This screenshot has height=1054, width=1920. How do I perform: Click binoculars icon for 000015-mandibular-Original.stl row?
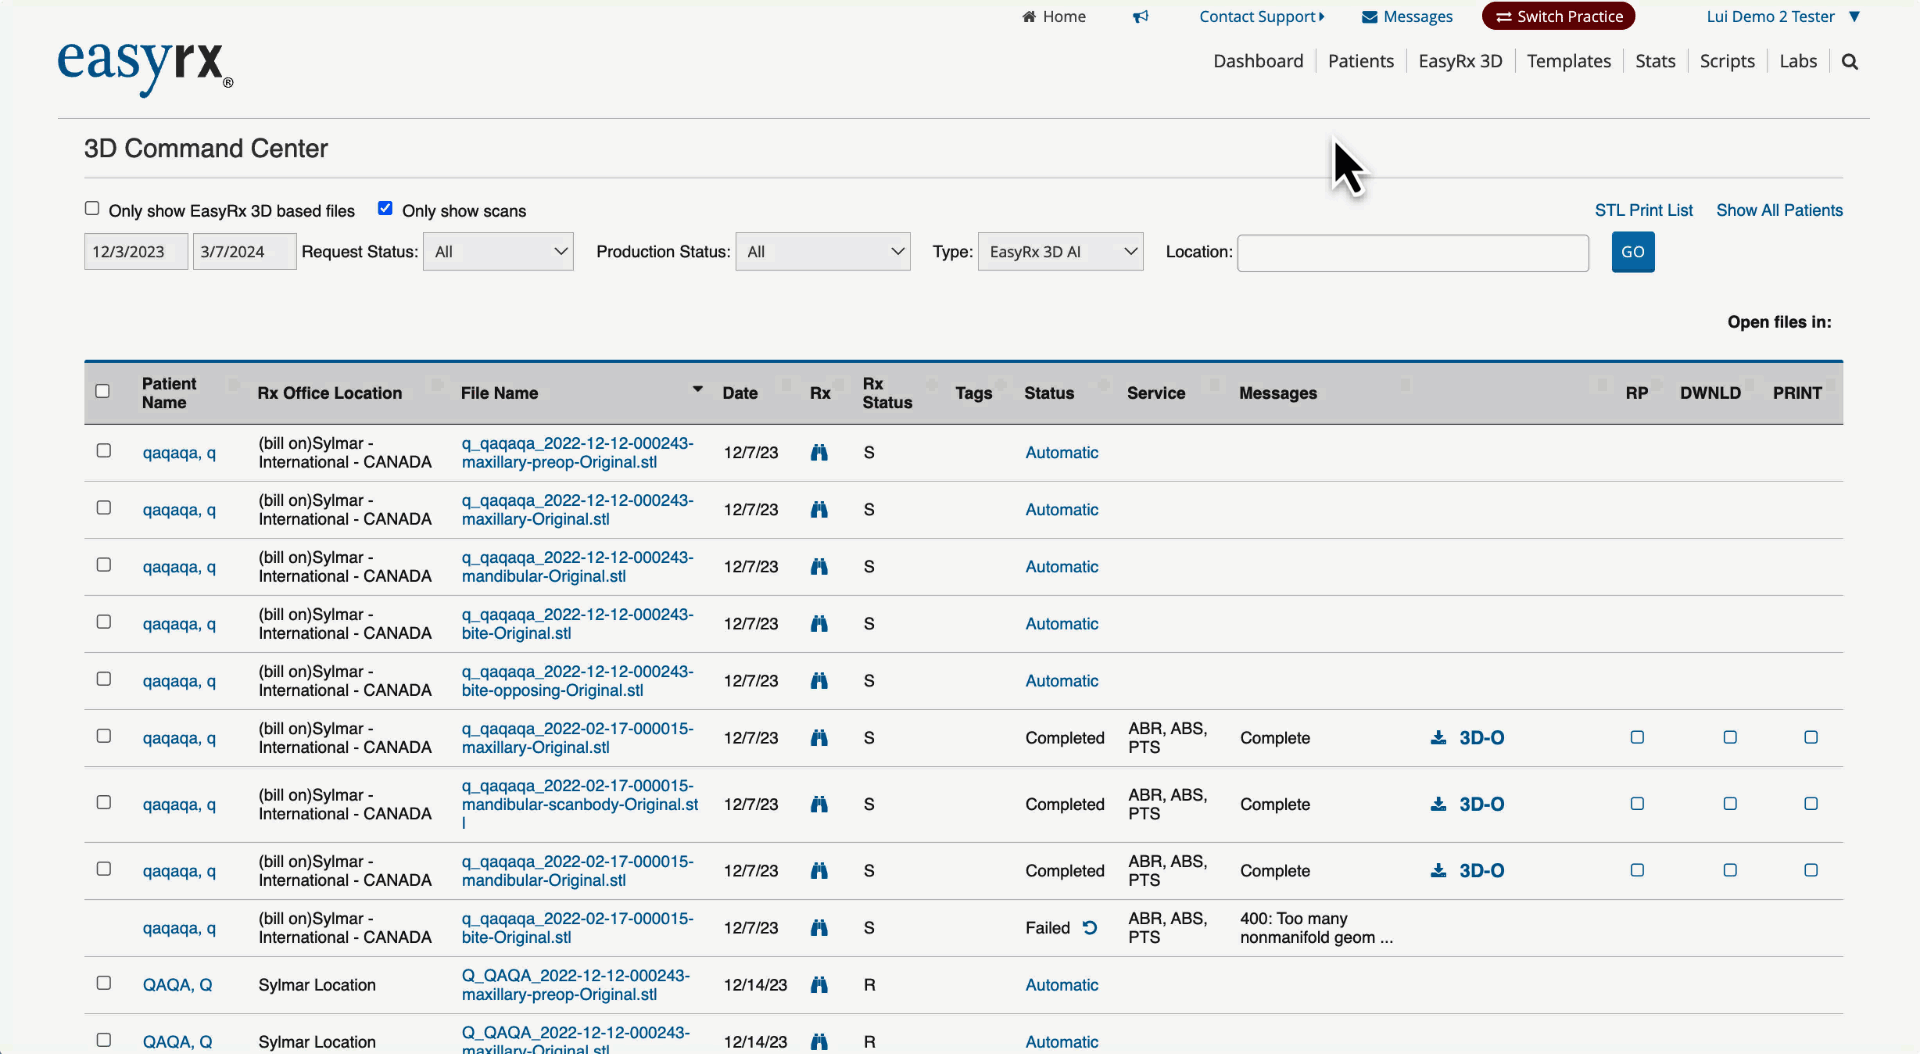point(819,871)
